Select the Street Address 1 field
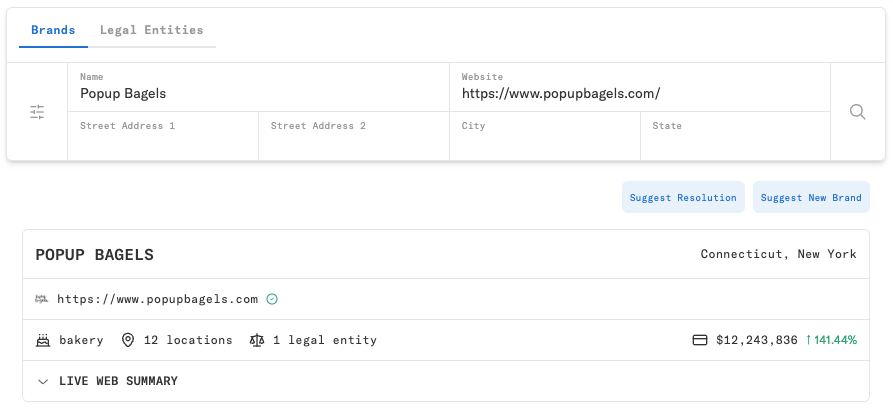 click(163, 138)
